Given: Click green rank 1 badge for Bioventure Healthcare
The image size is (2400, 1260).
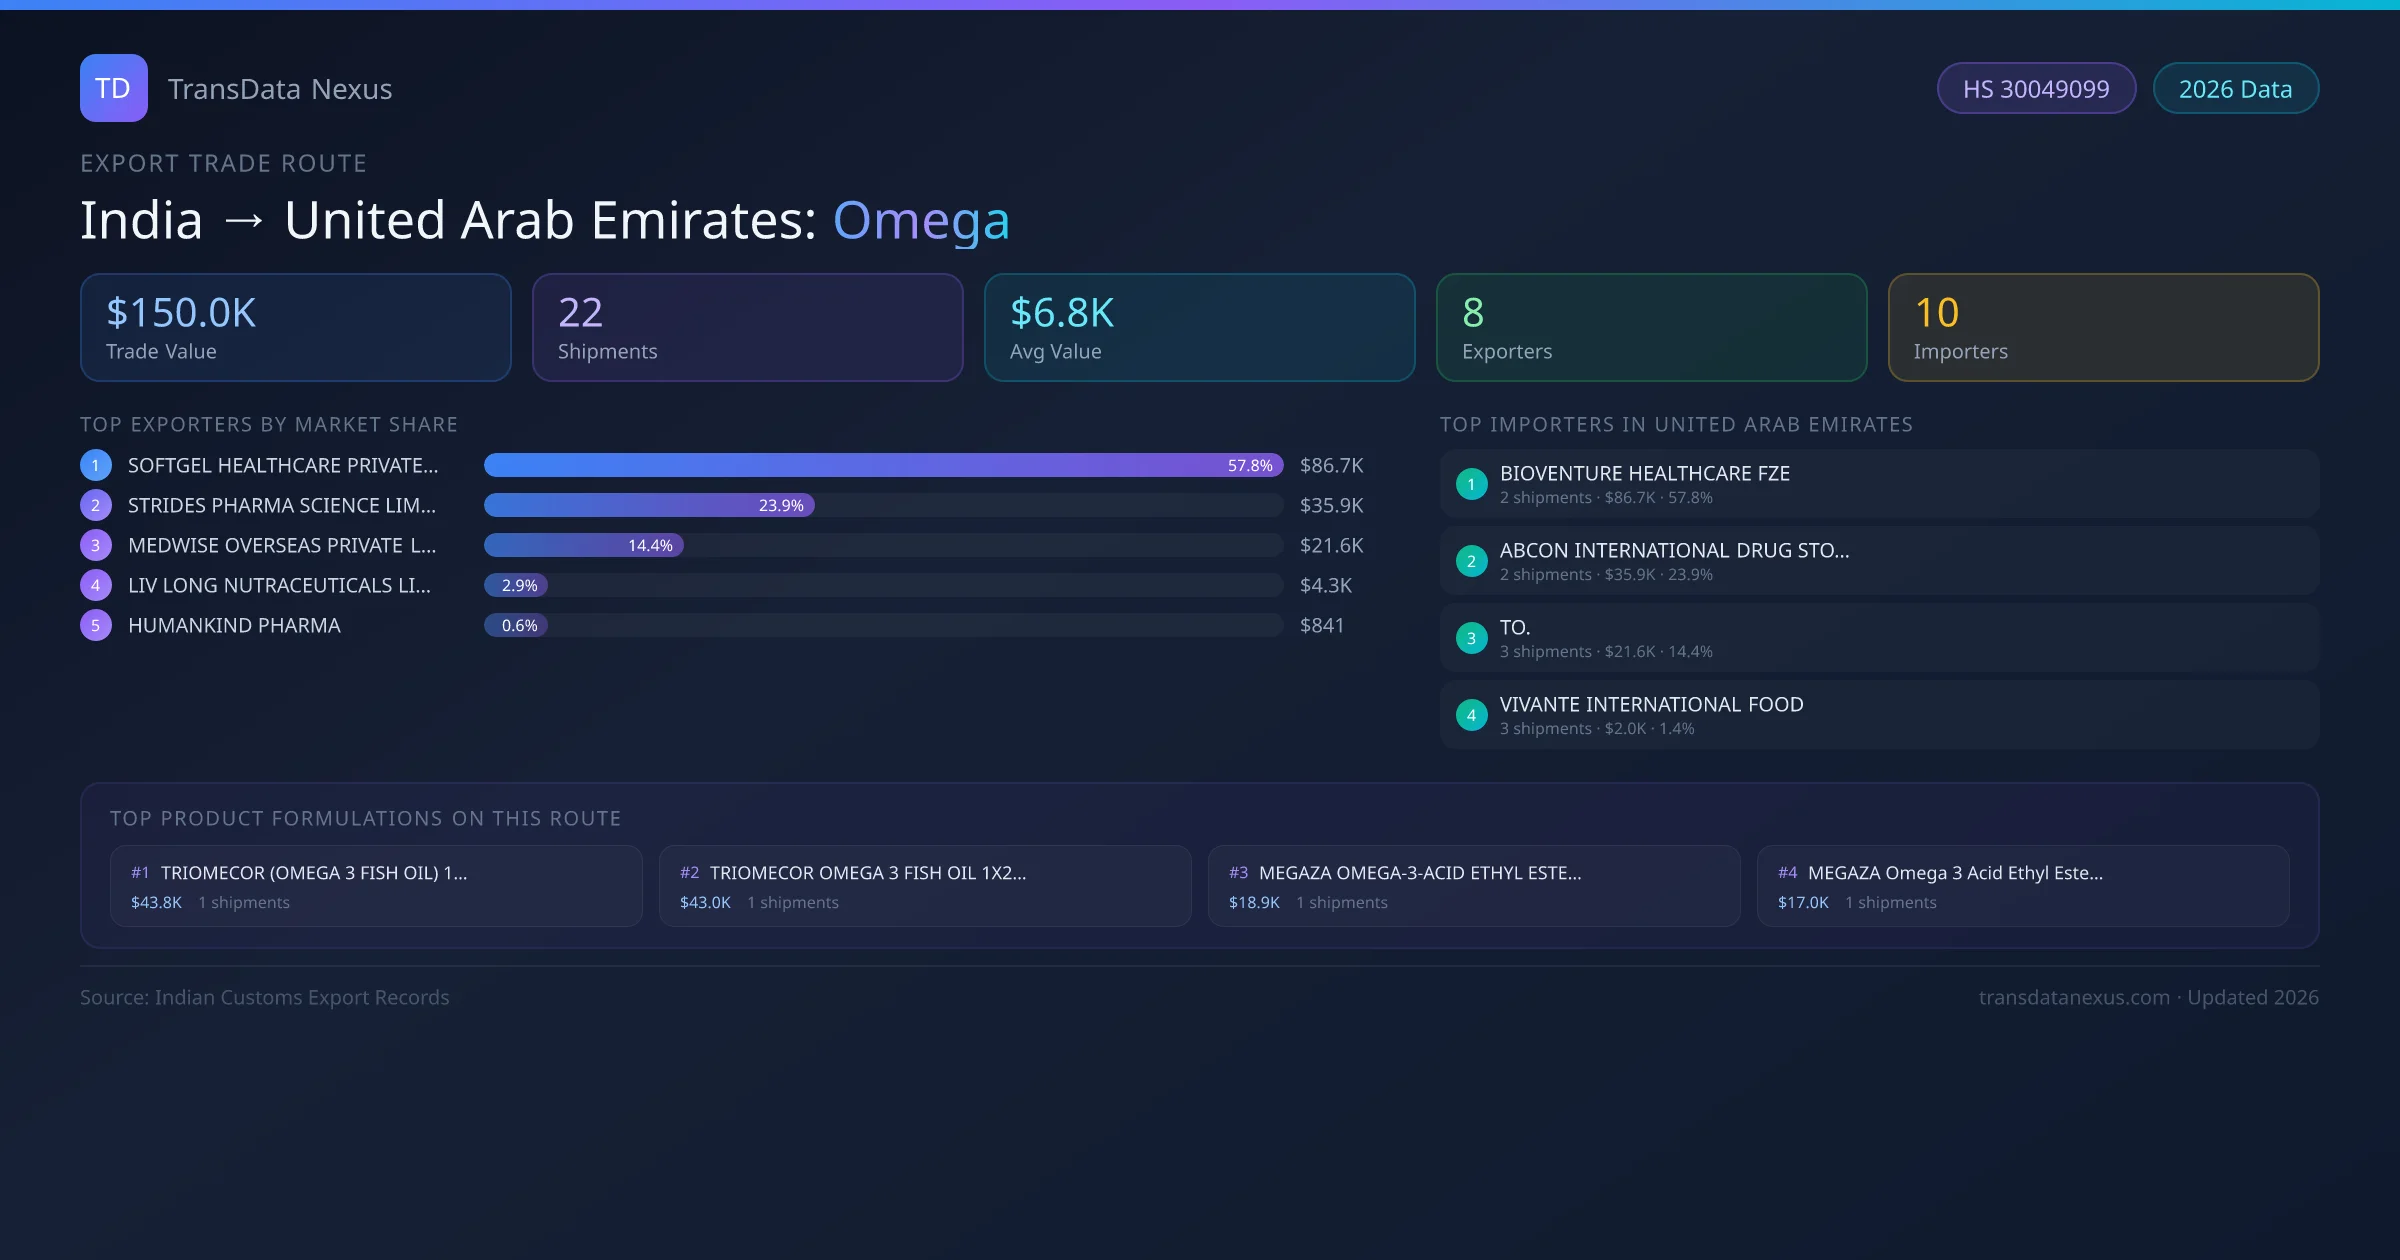Looking at the screenshot, I should [x=1471, y=484].
